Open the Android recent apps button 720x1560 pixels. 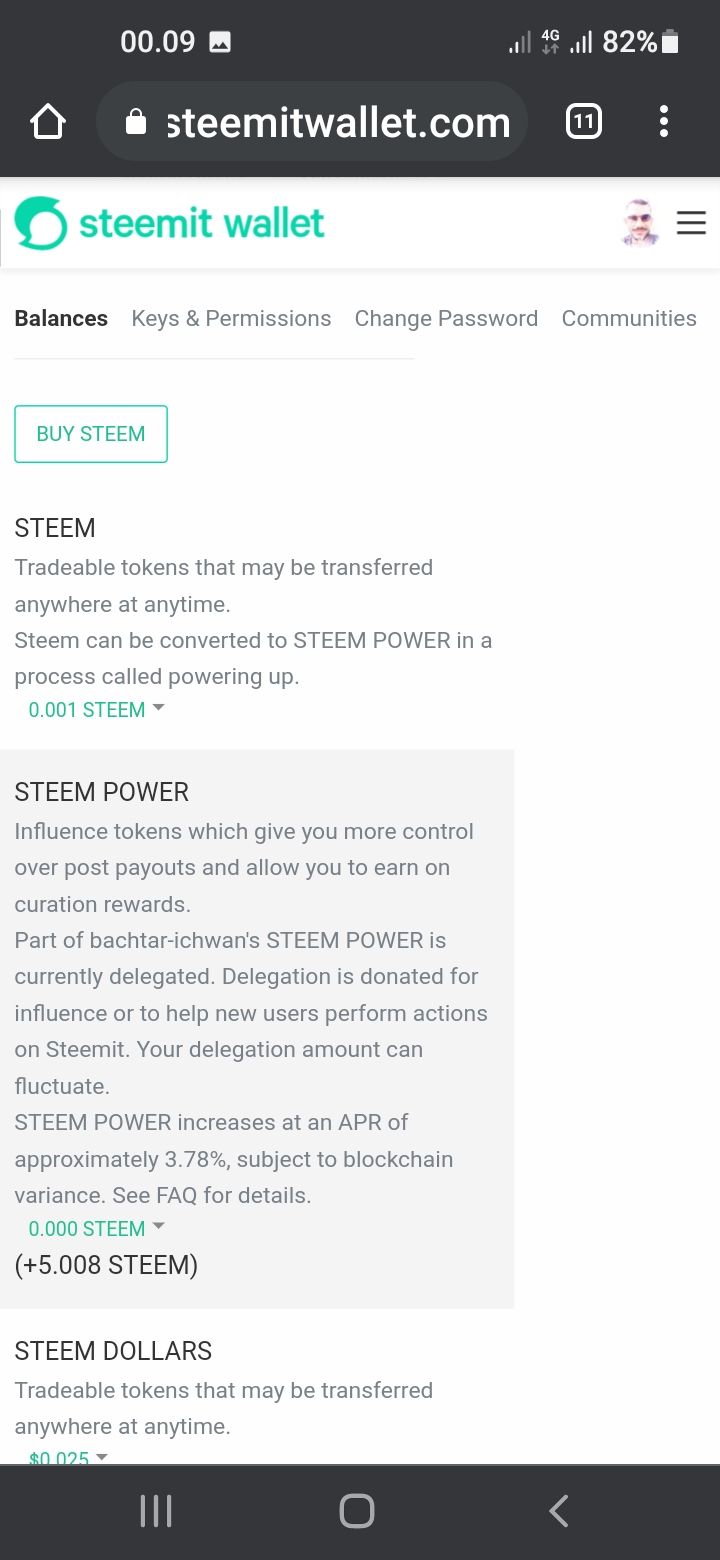[x=156, y=1511]
